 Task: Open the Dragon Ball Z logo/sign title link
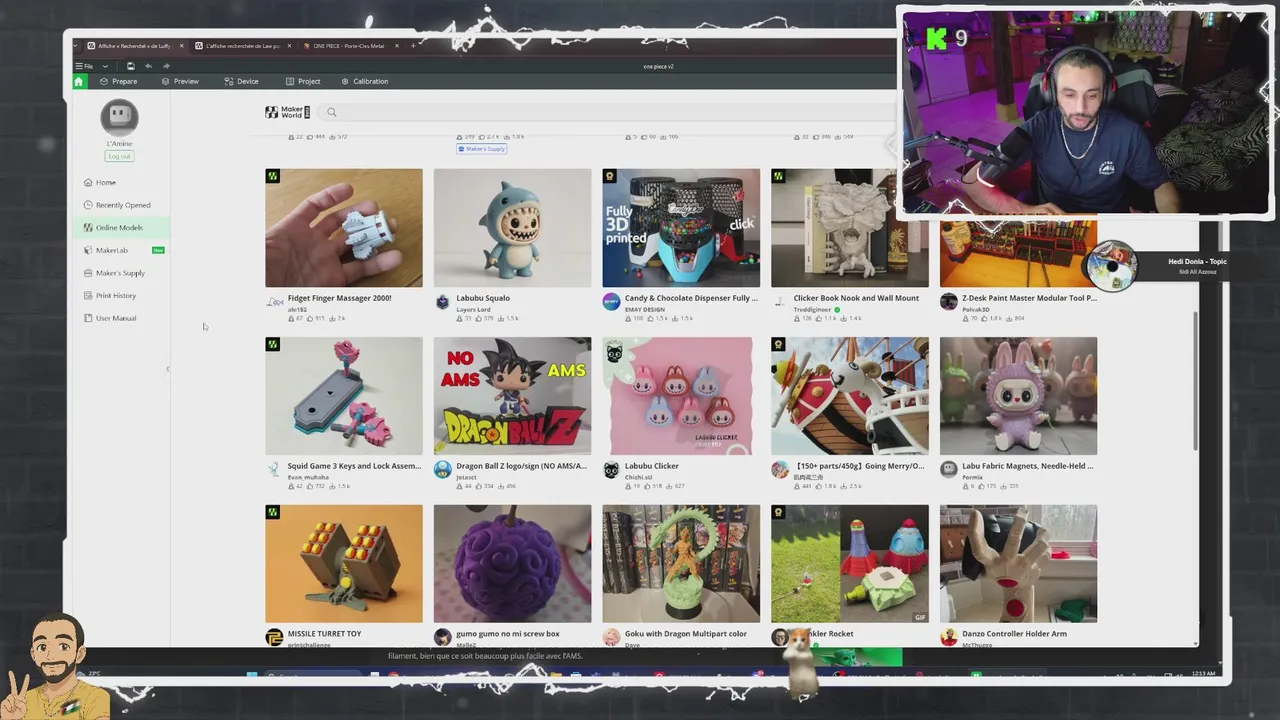coord(521,466)
